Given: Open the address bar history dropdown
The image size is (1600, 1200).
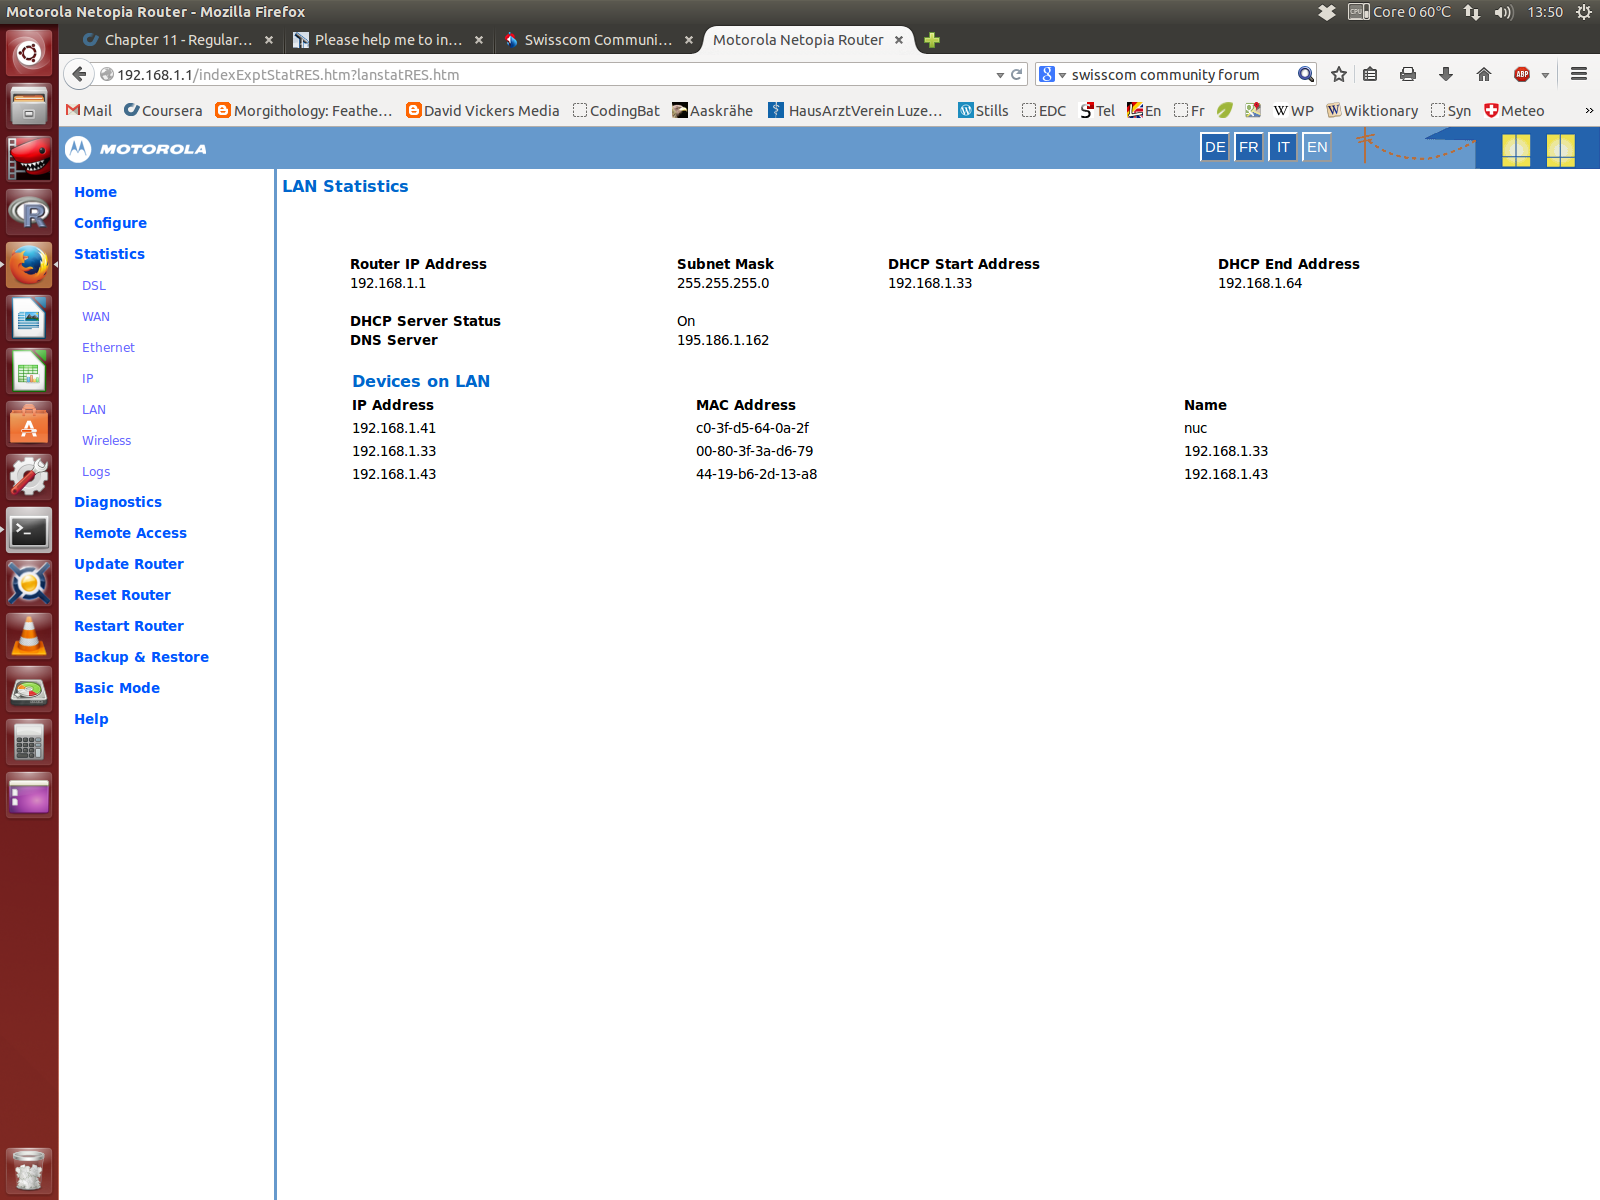Looking at the screenshot, I should (1000, 74).
